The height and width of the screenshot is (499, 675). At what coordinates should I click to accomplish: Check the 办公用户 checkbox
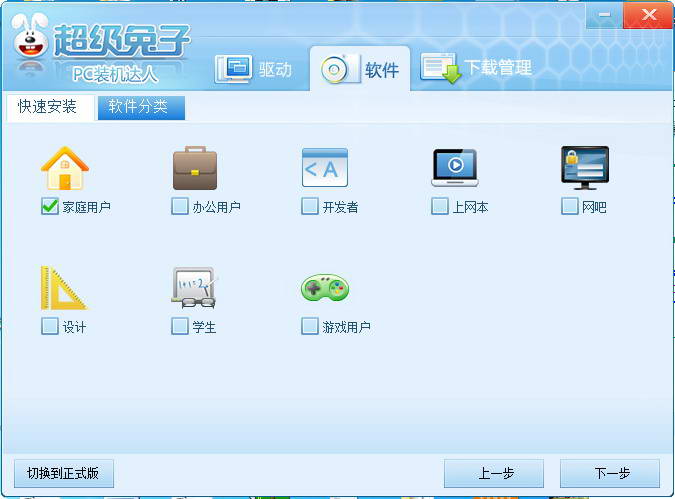[180, 206]
